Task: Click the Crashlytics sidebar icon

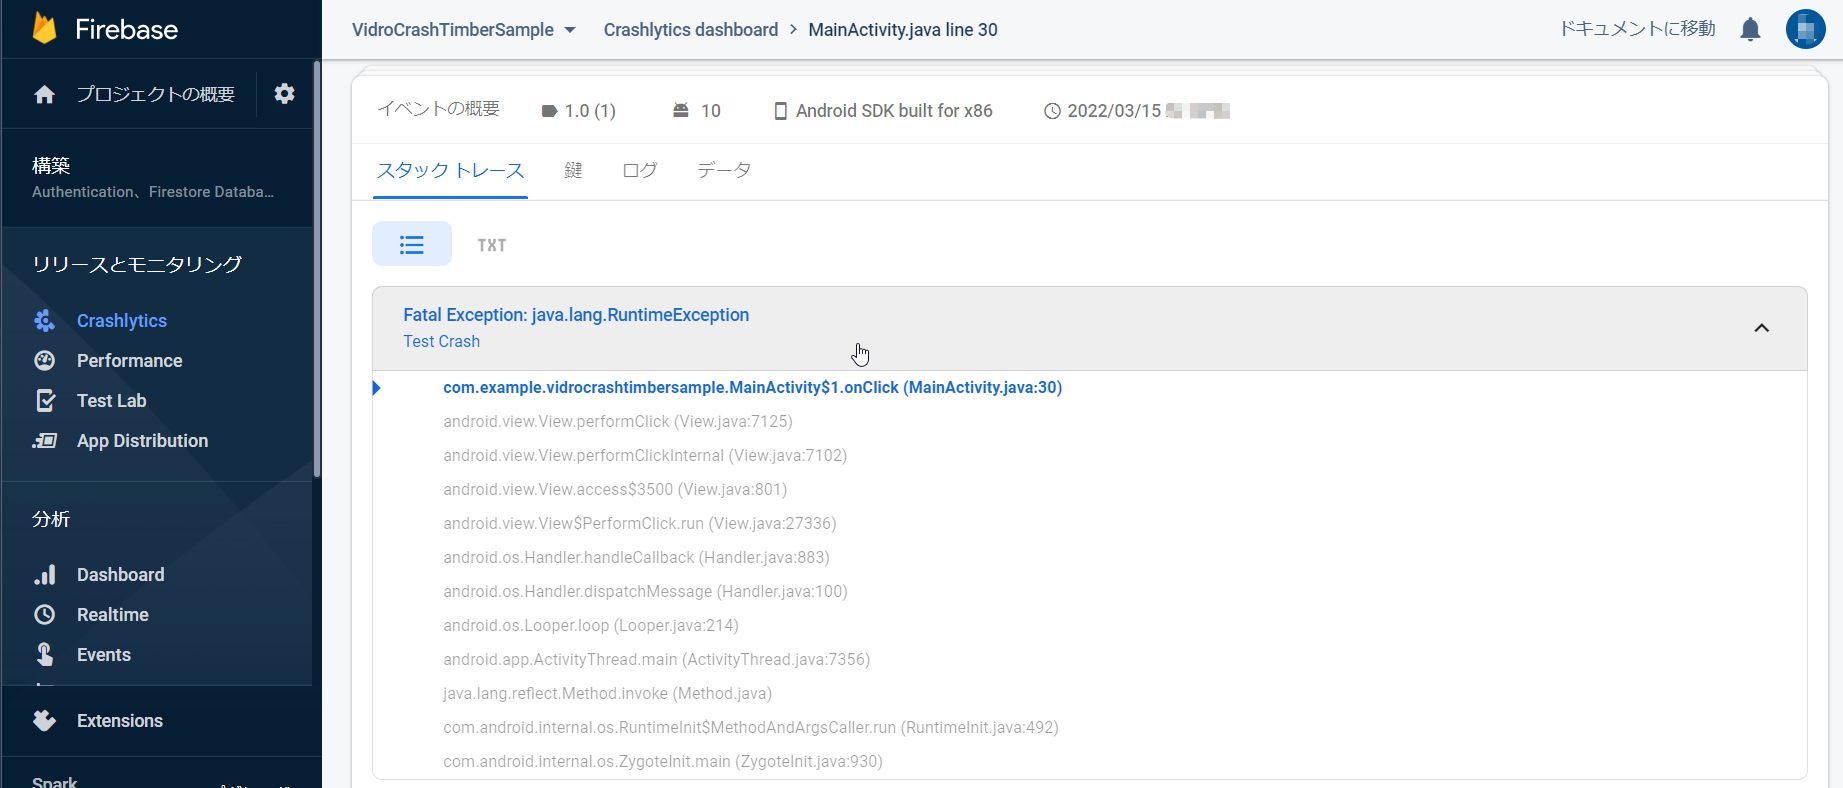Action: click(45, 320)
